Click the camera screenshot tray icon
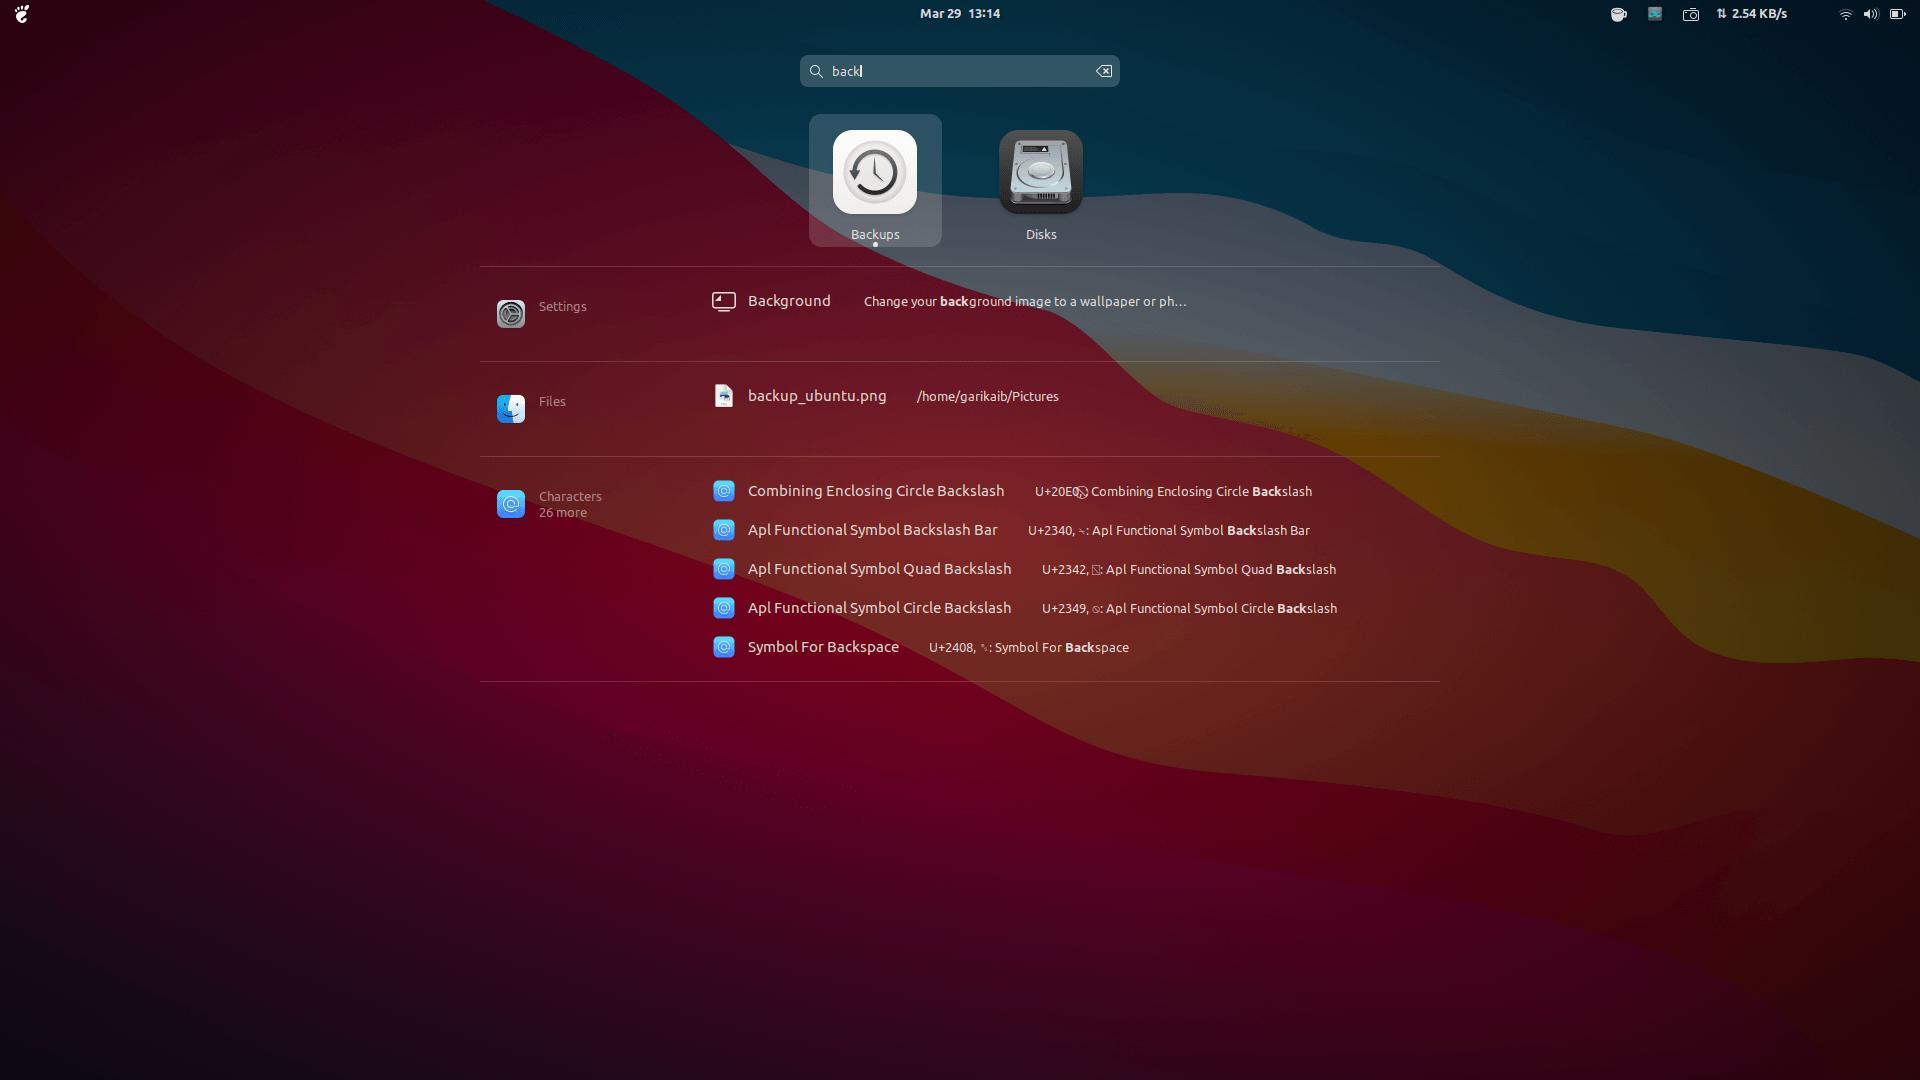Screen dimensions: 1920x1080 click(x=1691, y=14)
